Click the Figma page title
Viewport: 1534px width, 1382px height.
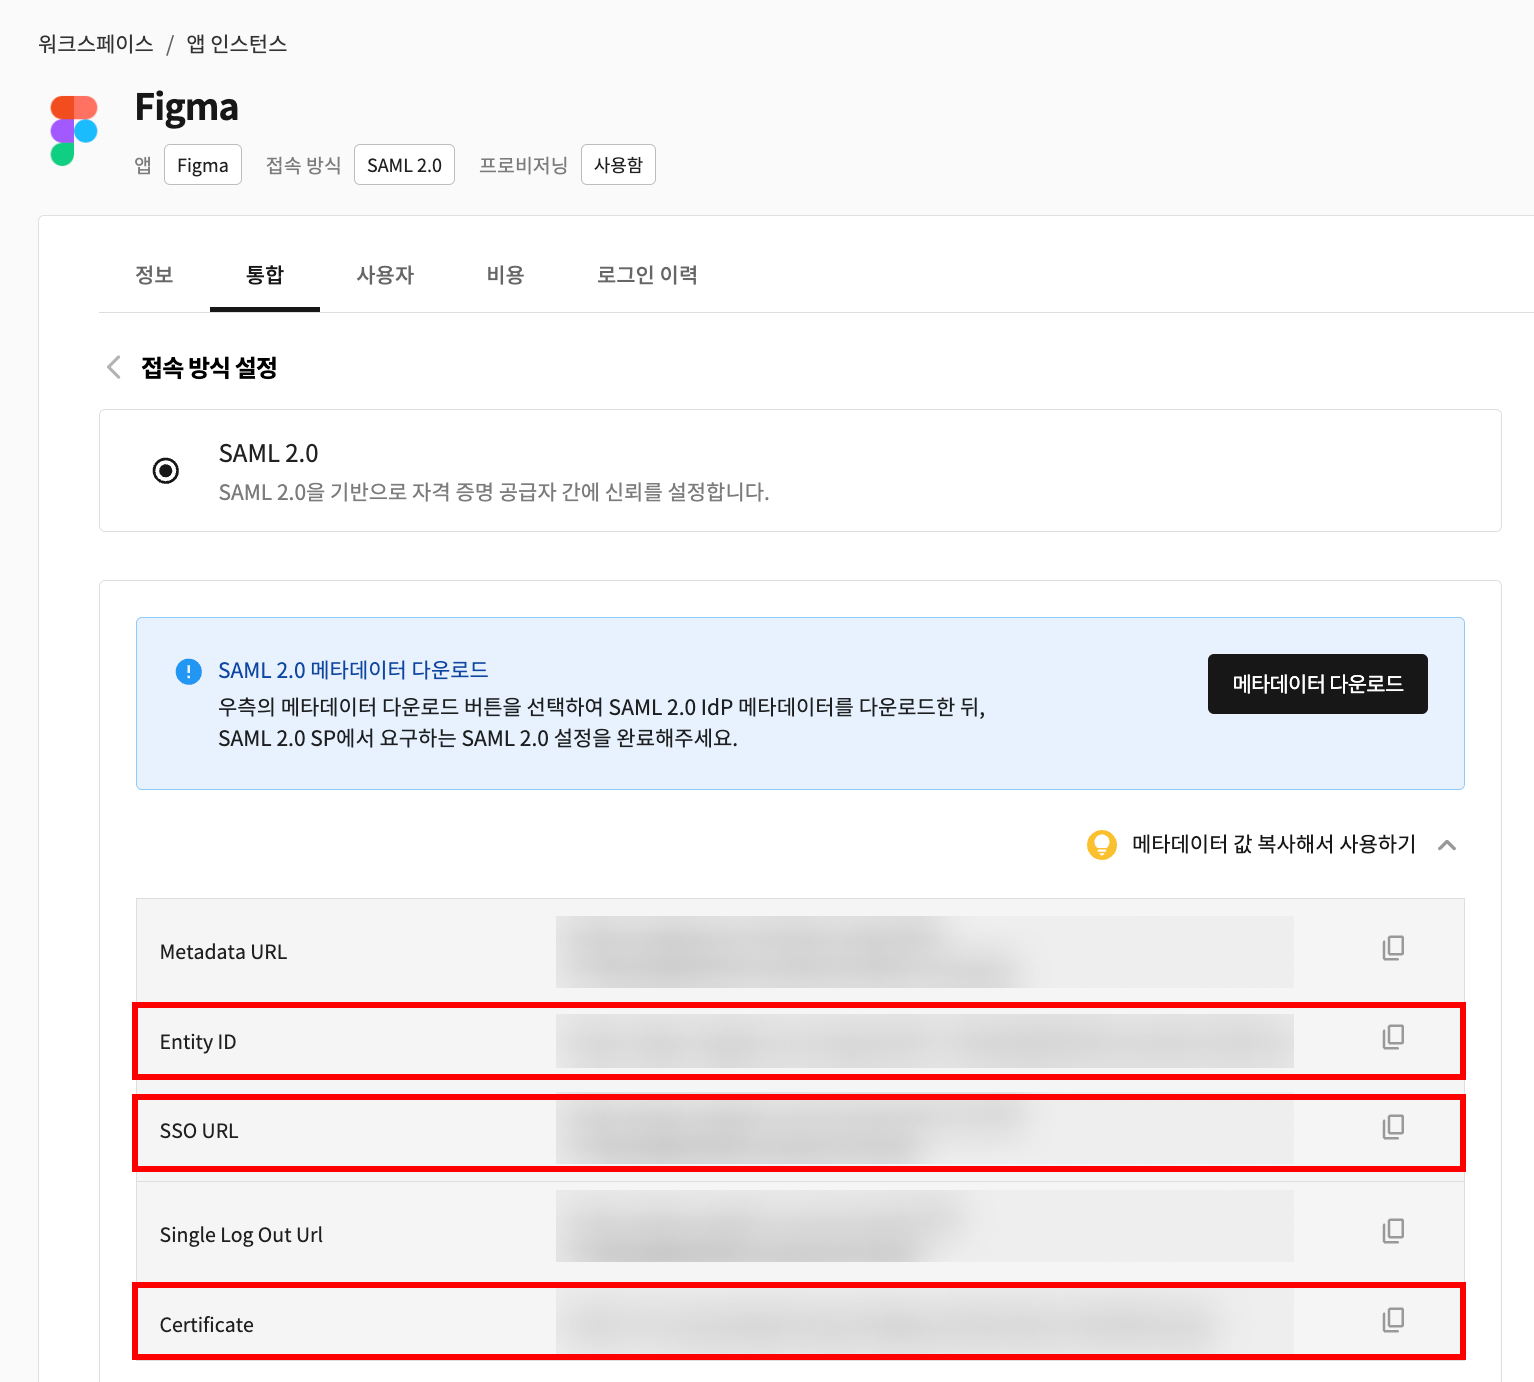coord(187,107)
